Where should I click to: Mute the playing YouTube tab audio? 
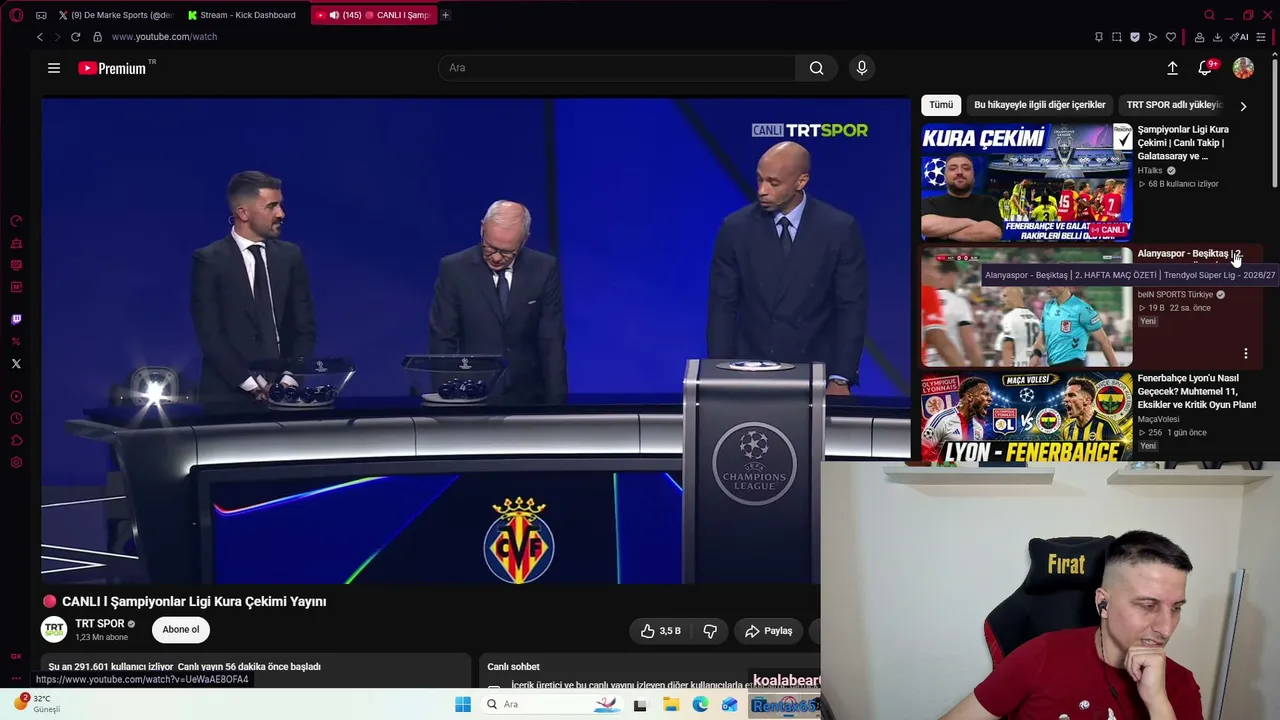pos(334,15)
